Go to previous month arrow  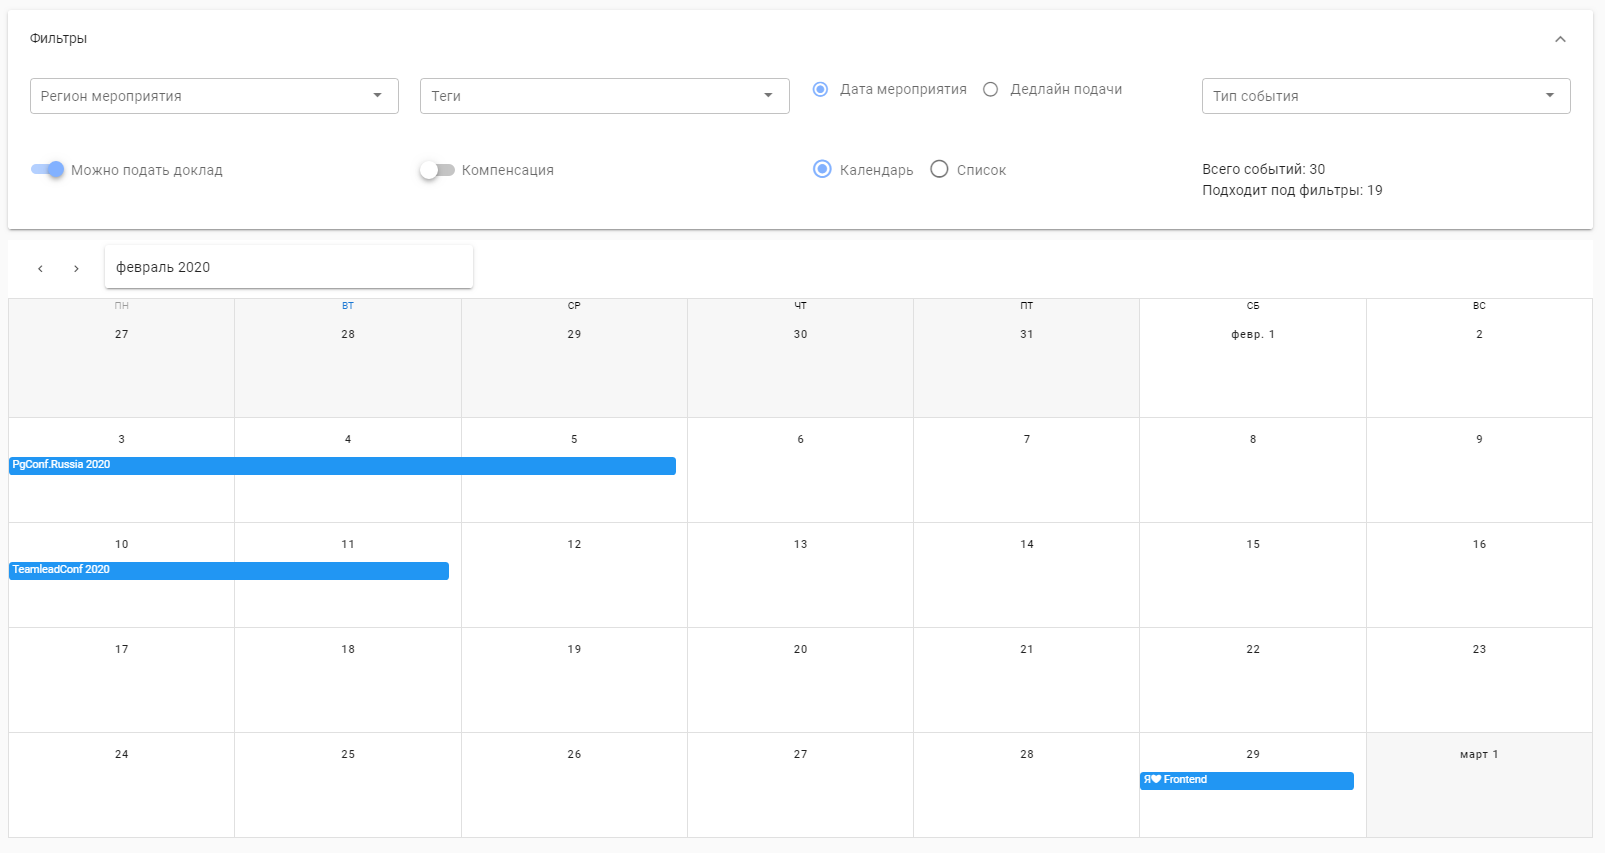click(40, 268)
